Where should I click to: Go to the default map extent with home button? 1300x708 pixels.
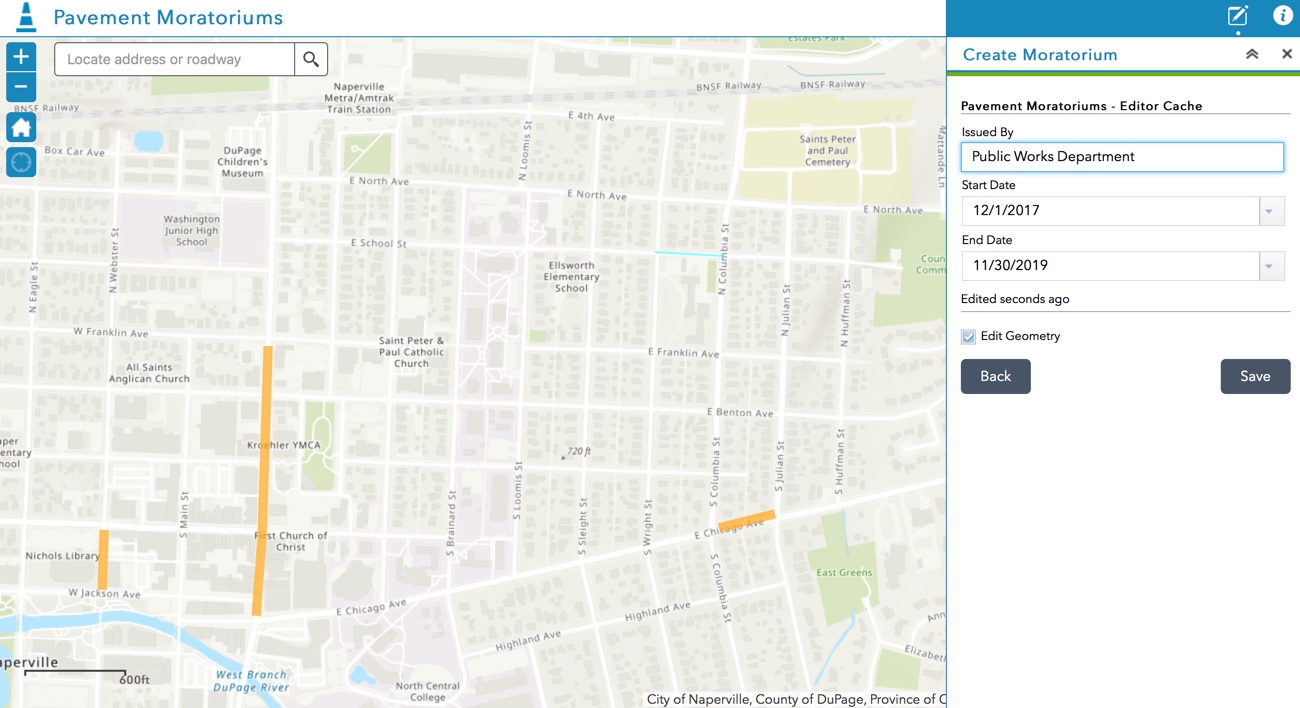[21, 127]
